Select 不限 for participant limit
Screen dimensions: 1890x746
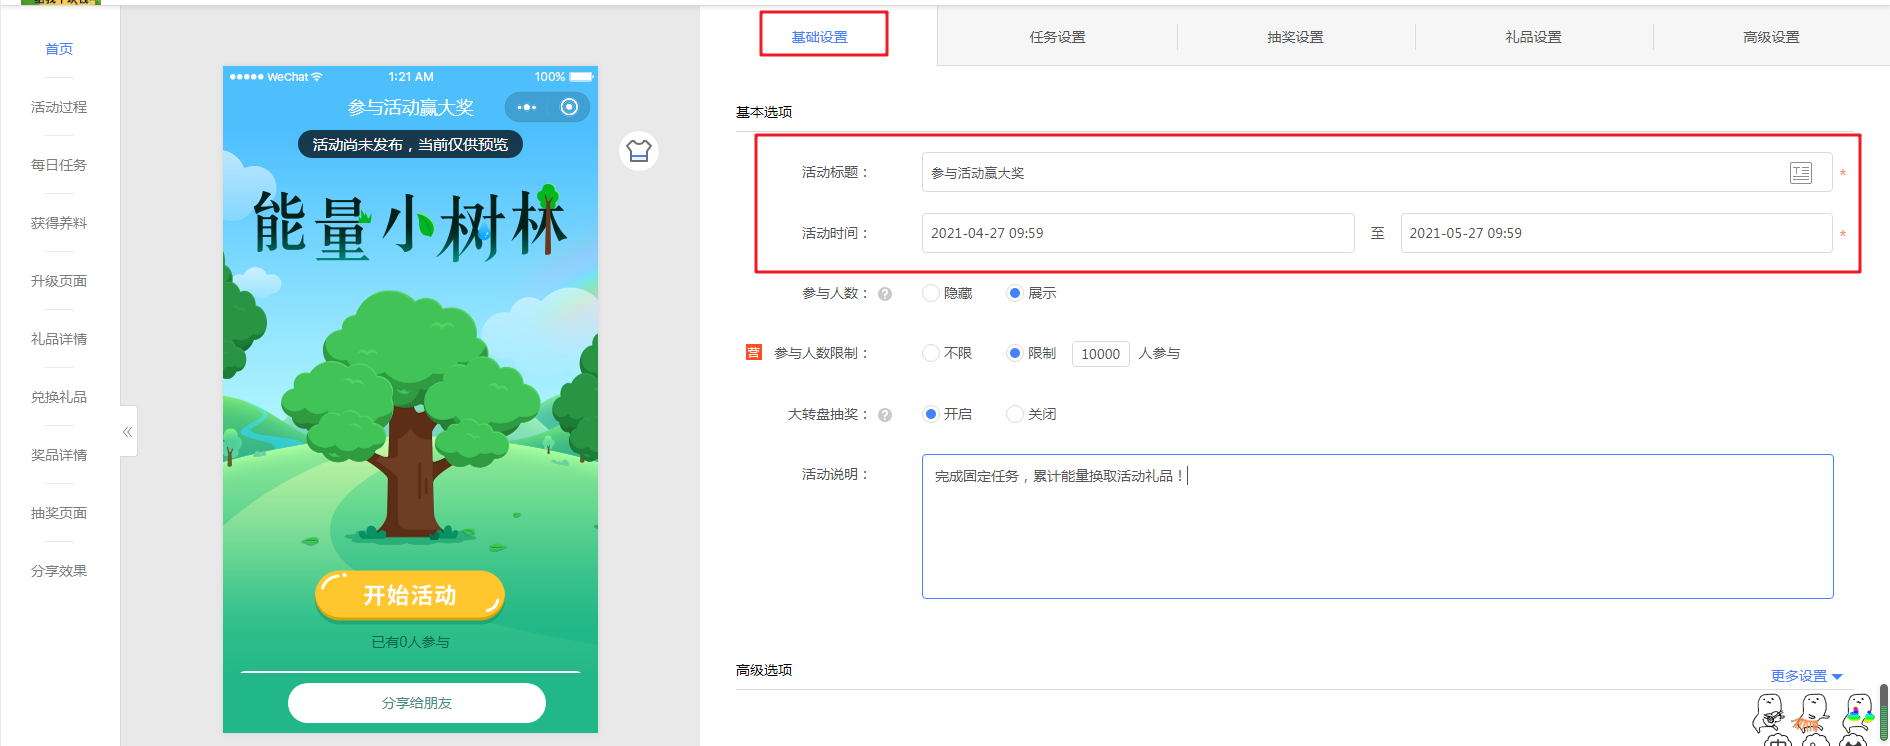(x=931, y=353)
